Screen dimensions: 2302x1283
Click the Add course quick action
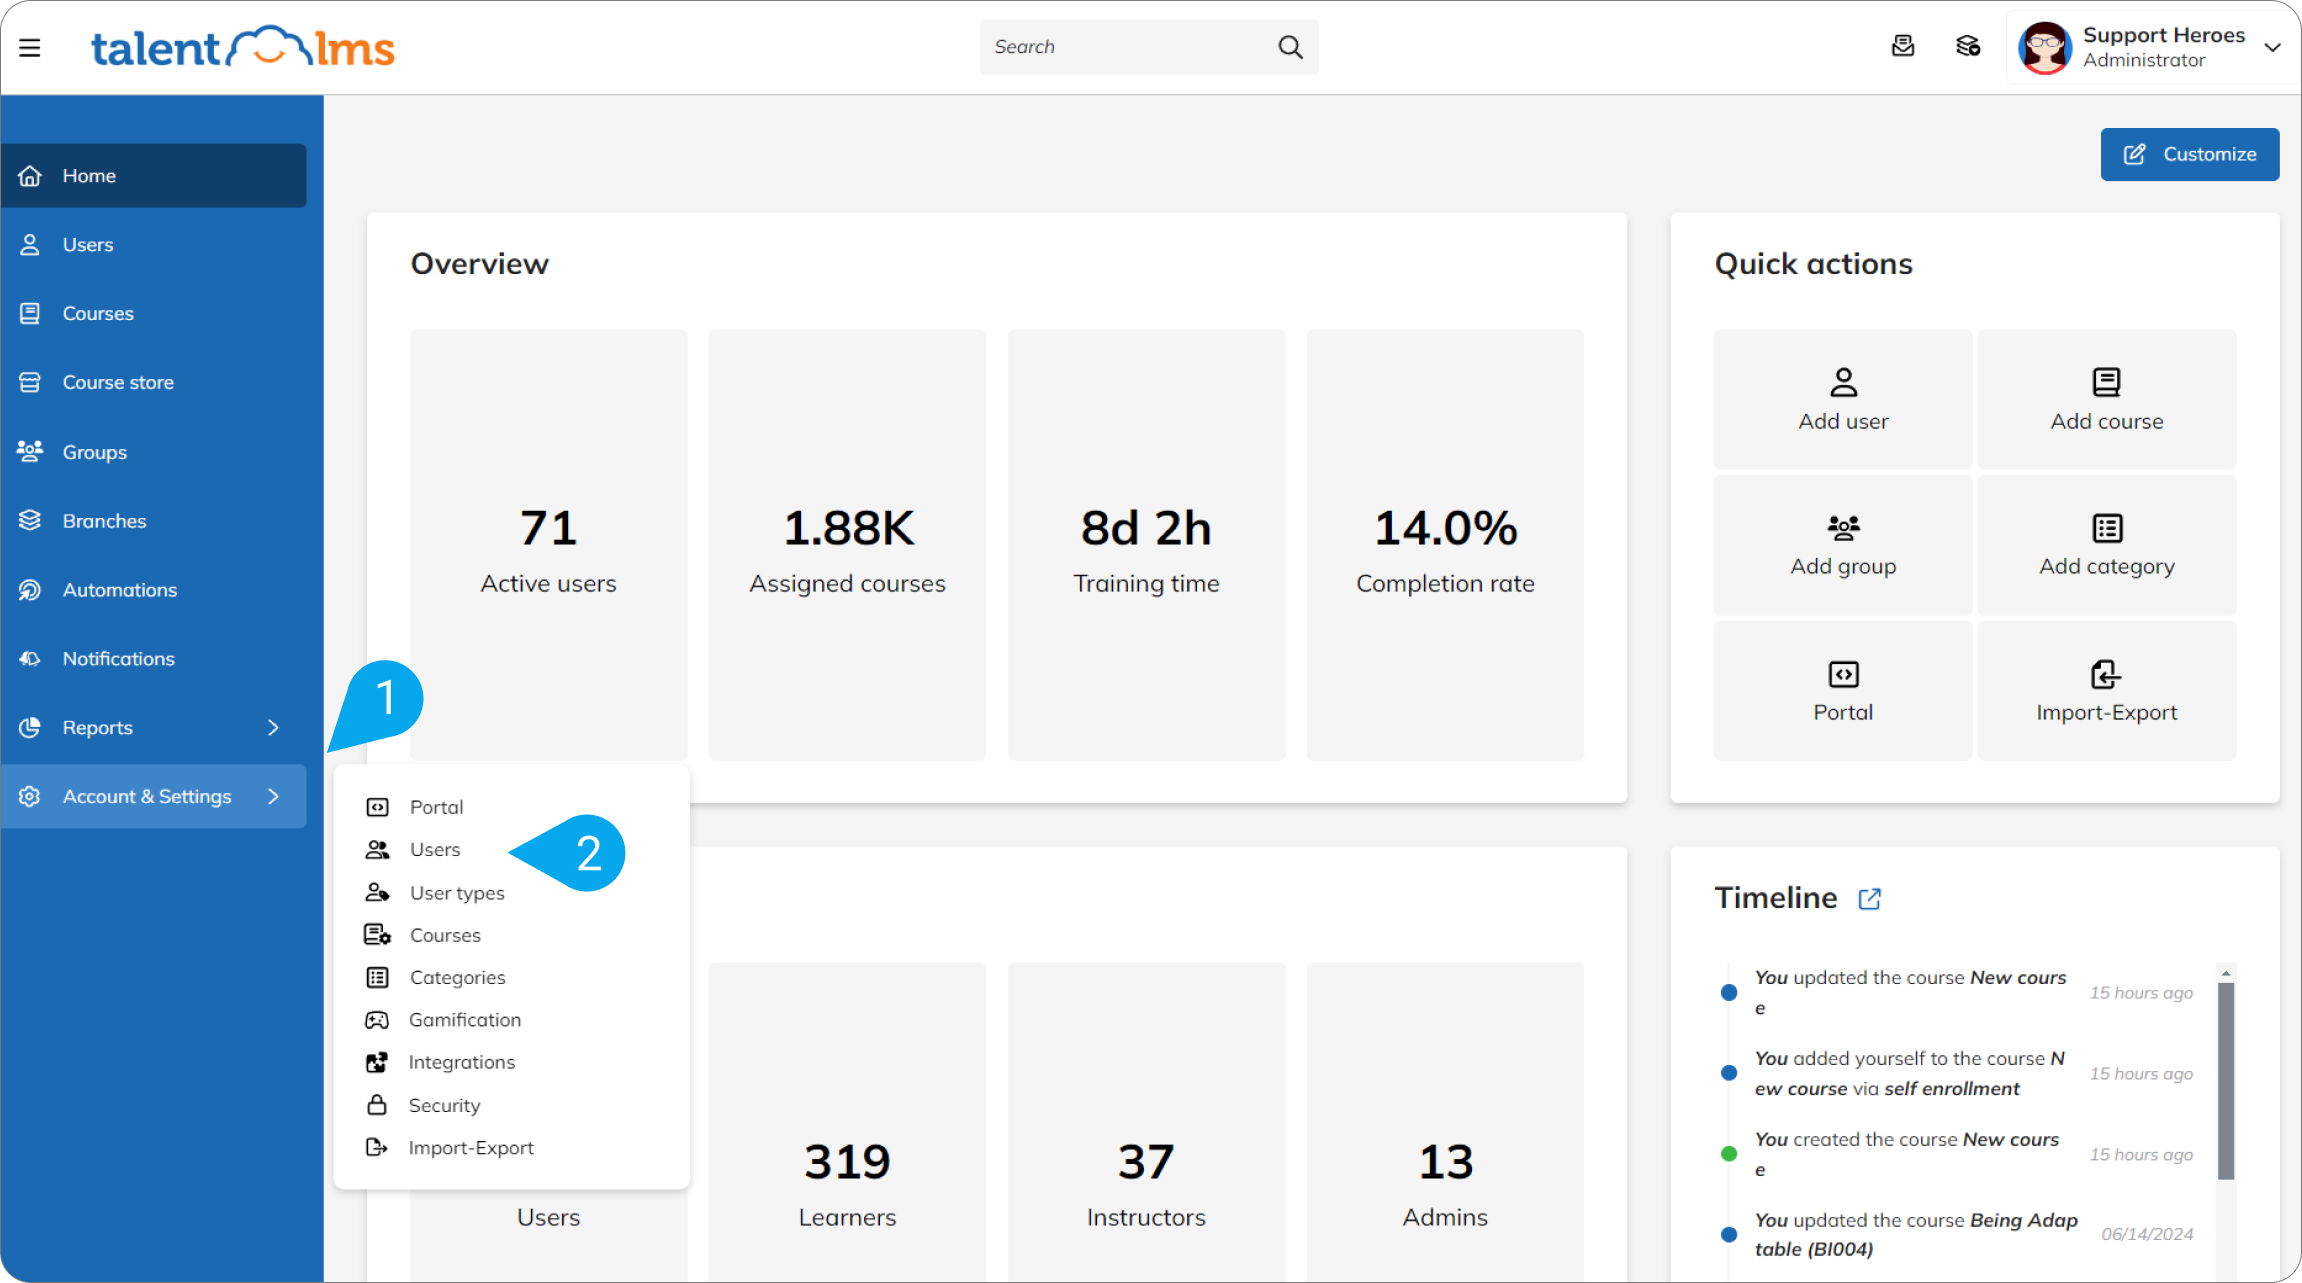click(x=2107, y=400)
